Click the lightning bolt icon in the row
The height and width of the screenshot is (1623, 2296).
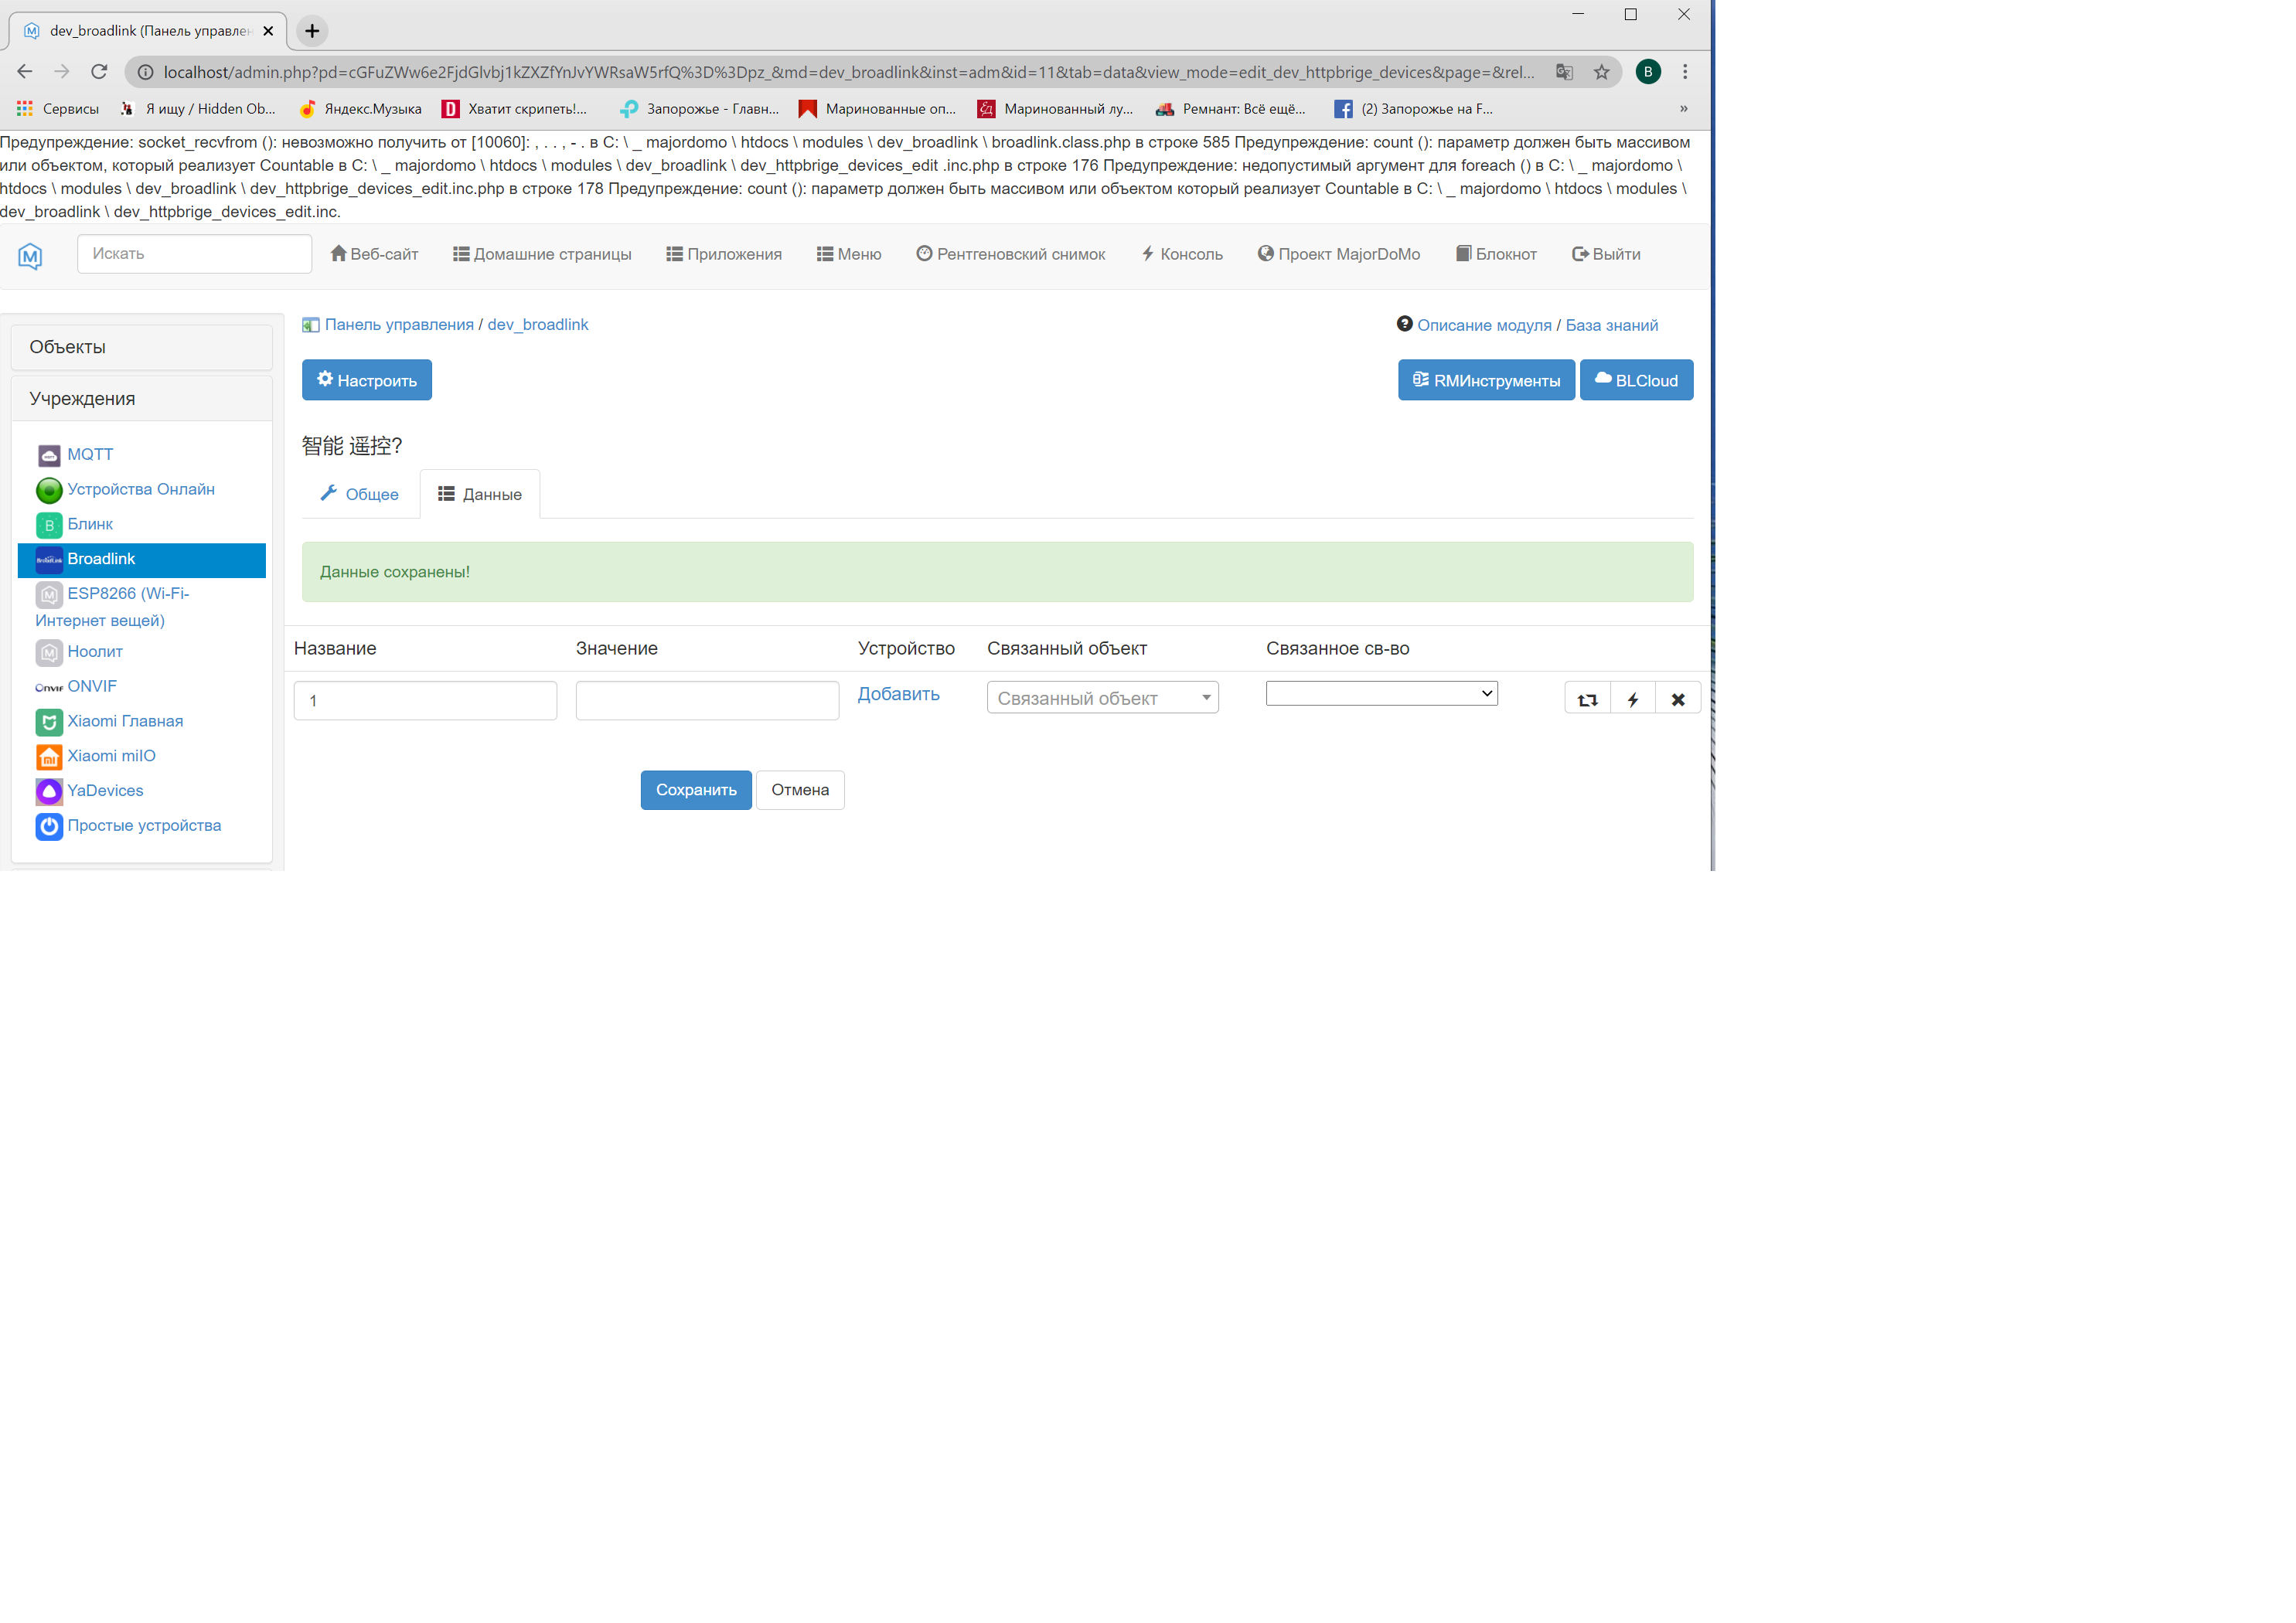(x=1632, y=699)
